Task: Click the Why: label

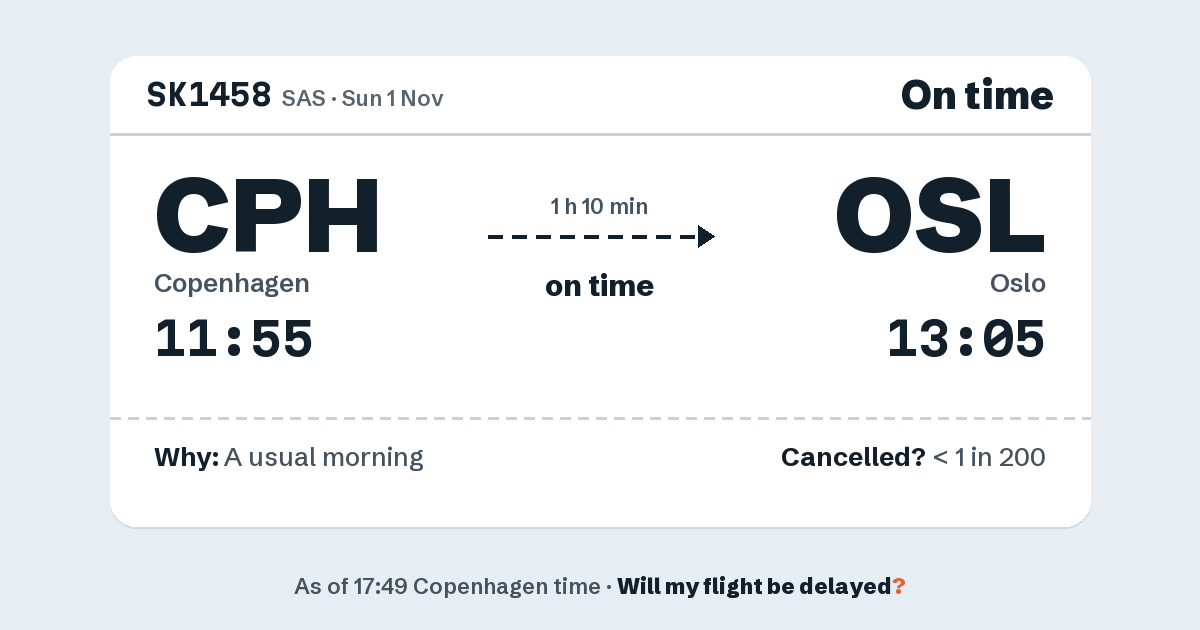Action: coord(186,458)
